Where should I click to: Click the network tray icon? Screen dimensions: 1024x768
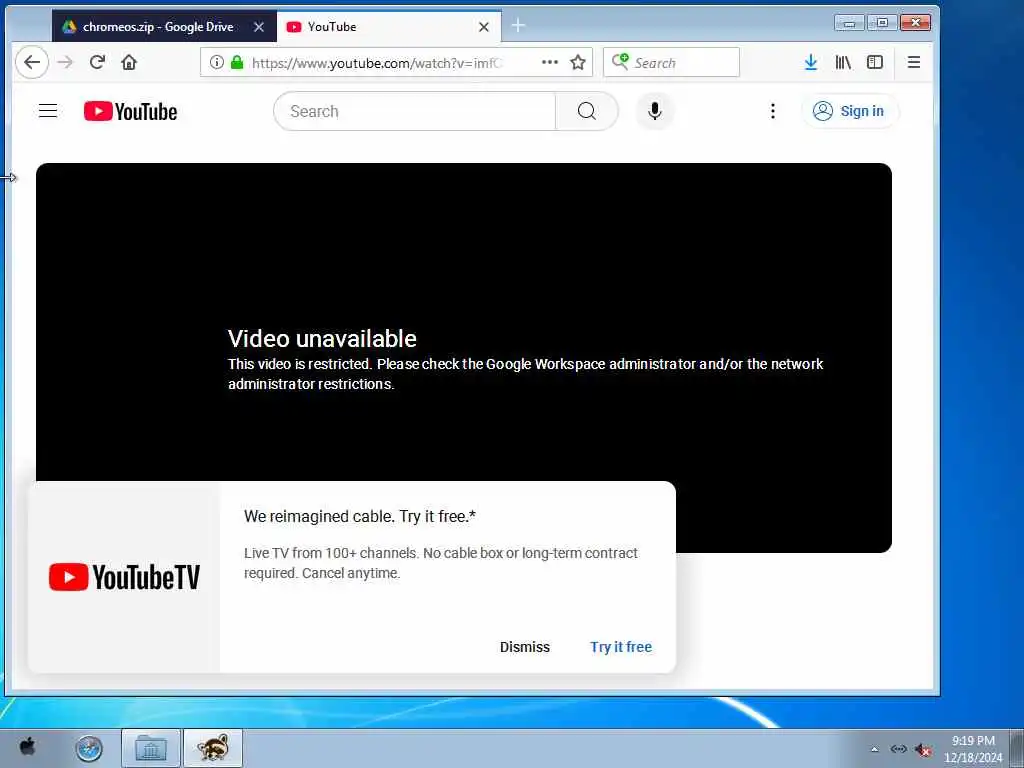(899, 749)
